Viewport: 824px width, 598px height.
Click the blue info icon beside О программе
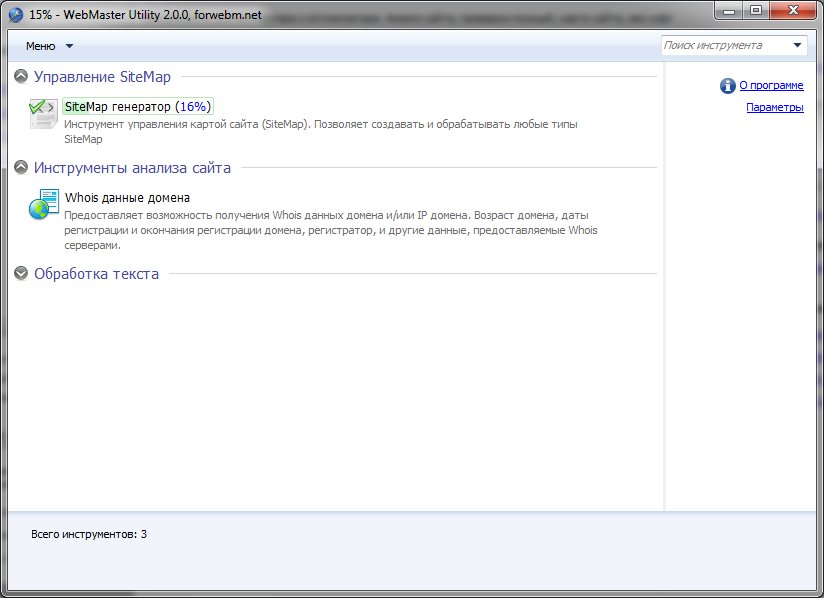[x=727, y=86]
